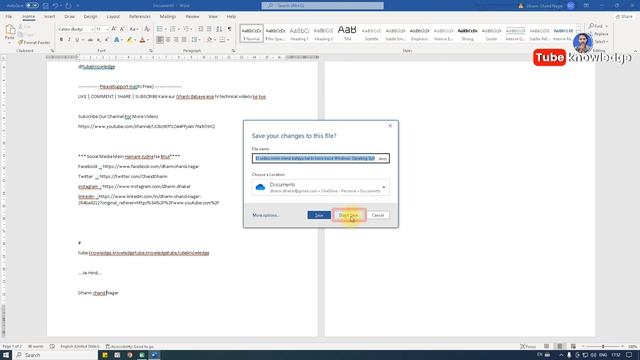Toggle Bold formatting

61,40
